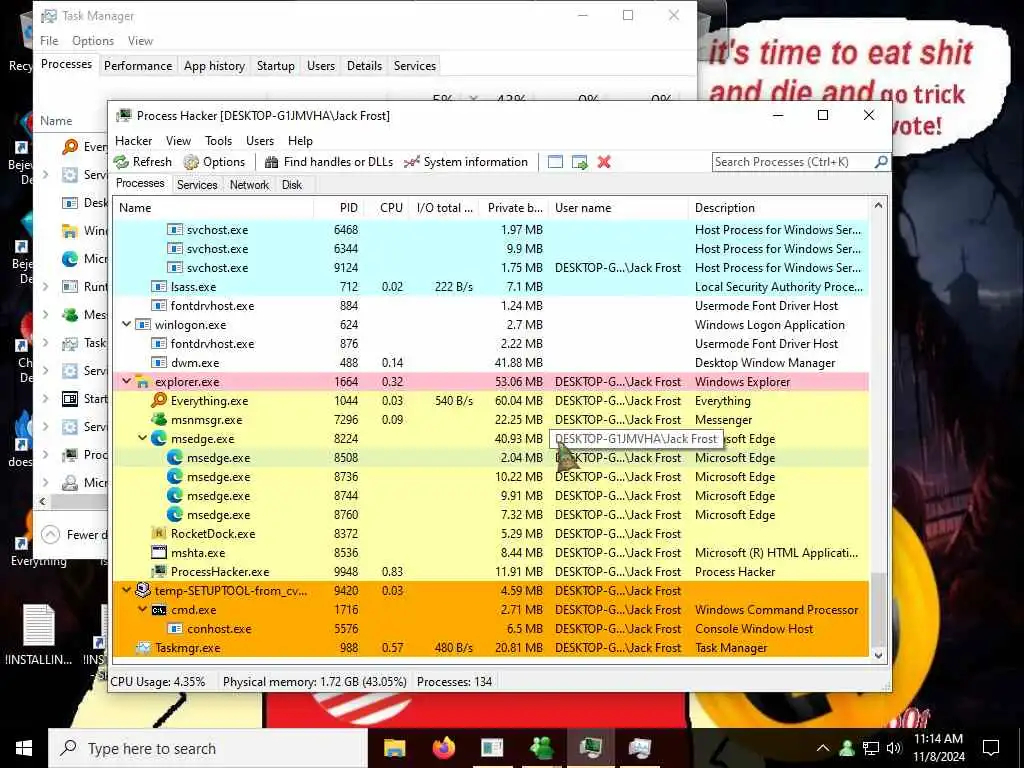Open File Explorer from the taskbar

coord(394,748)
